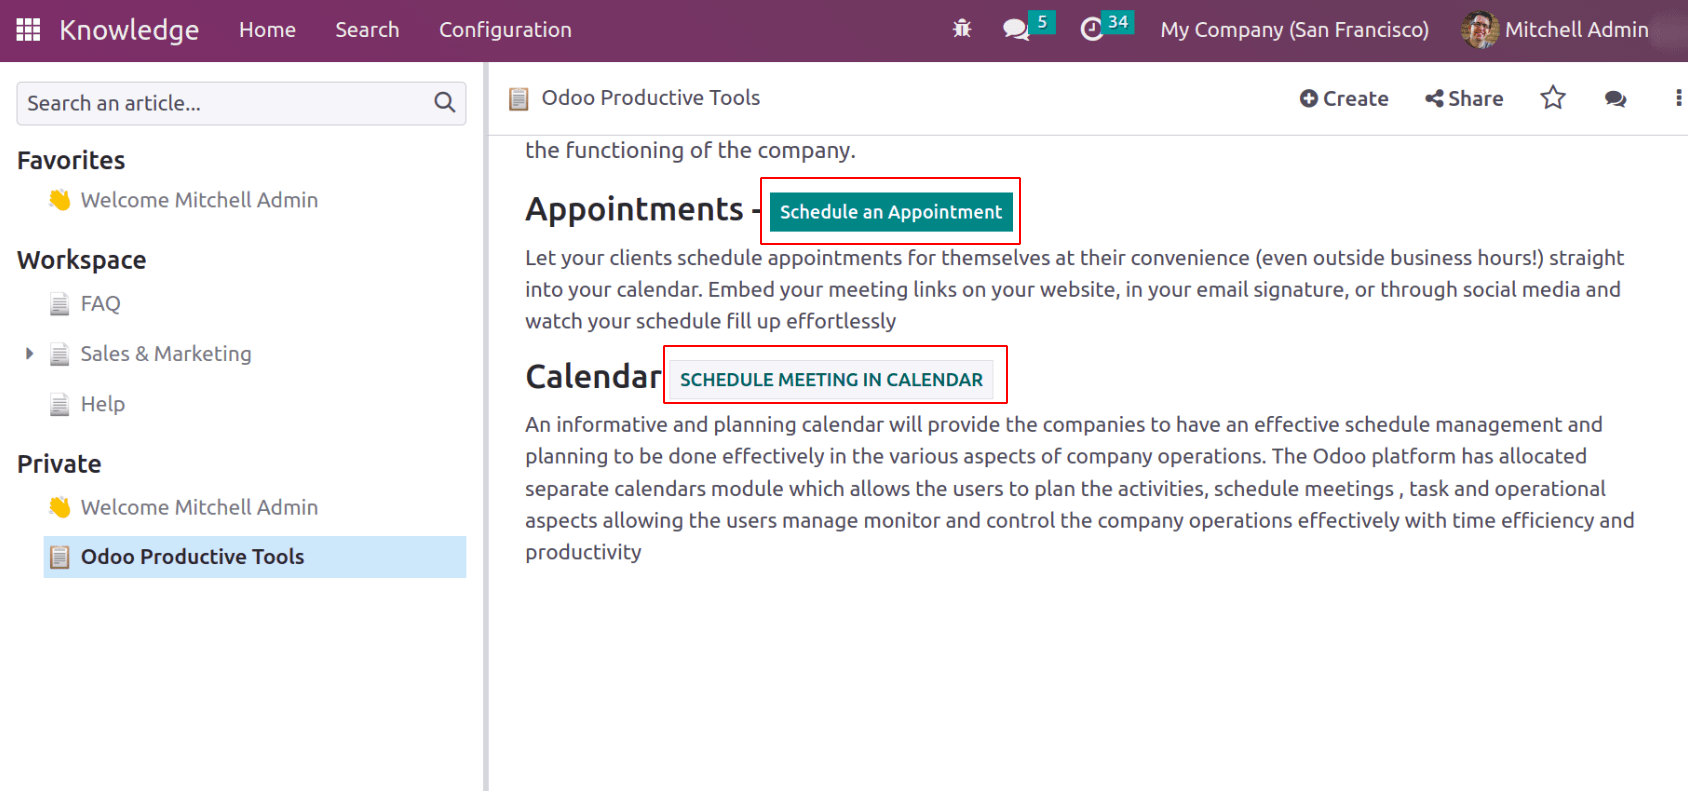Click the wave emoji under Private
Screen dimensions: 1688x791
[x=60, y=507]
